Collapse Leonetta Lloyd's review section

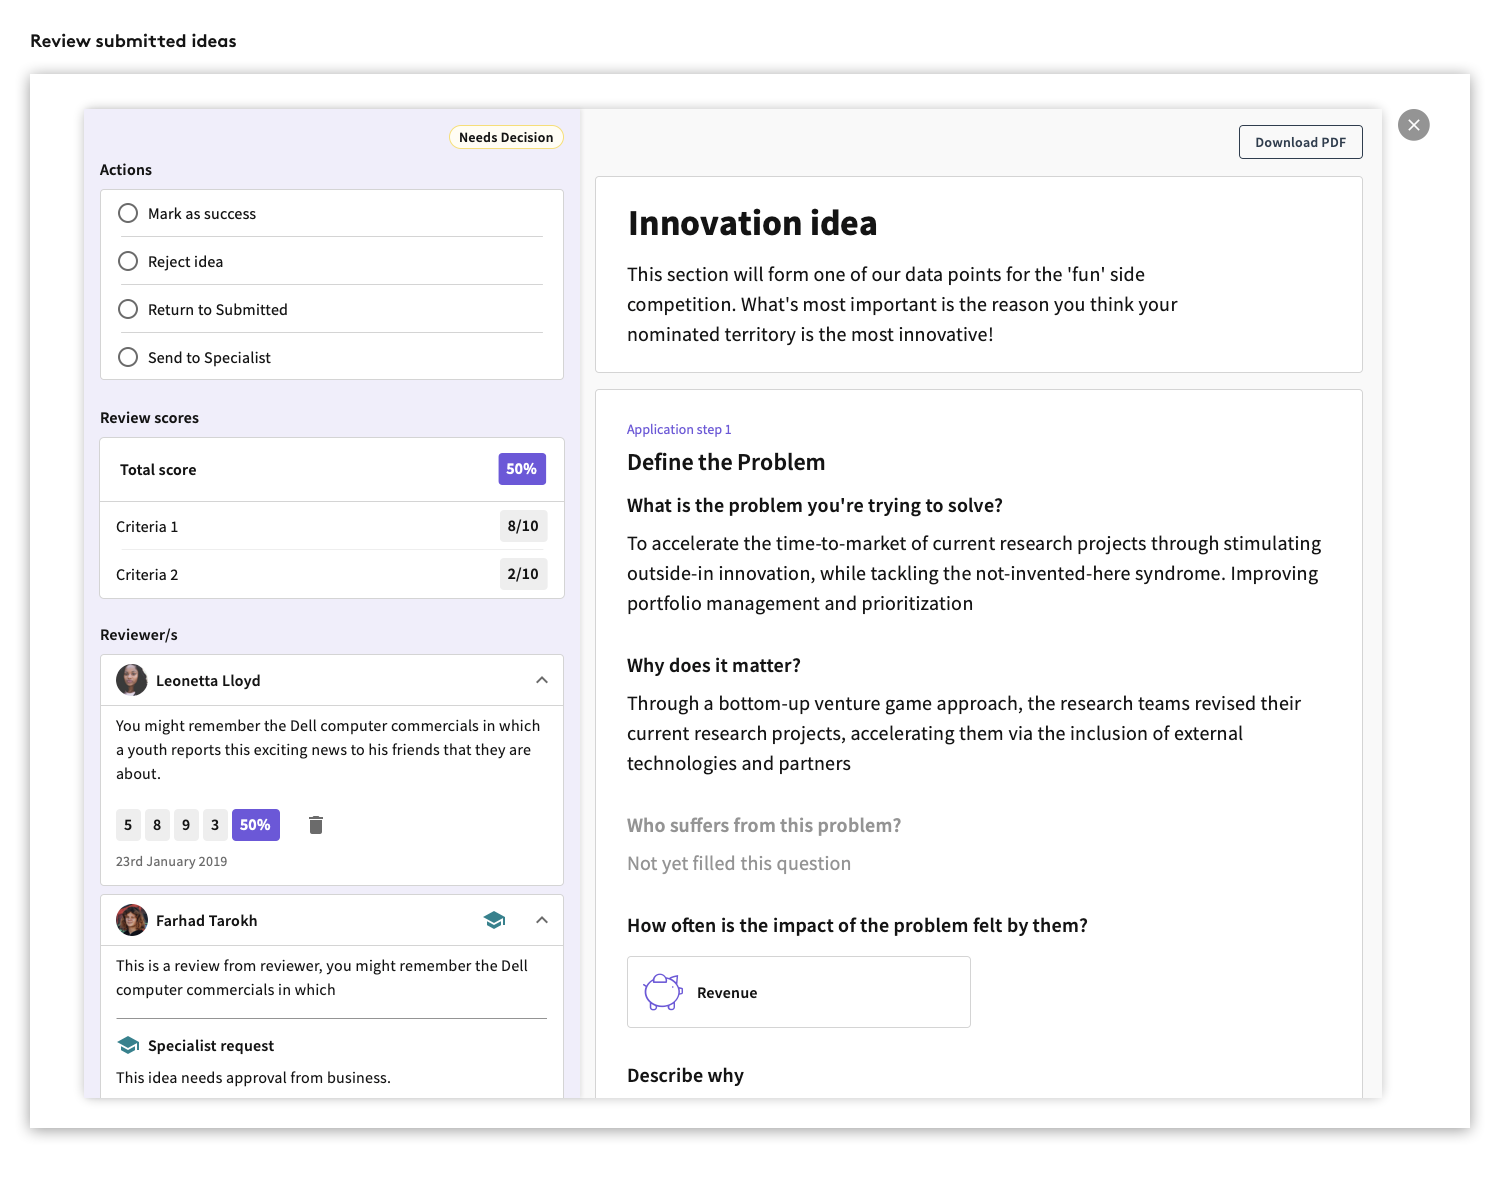tap(542, 680)
